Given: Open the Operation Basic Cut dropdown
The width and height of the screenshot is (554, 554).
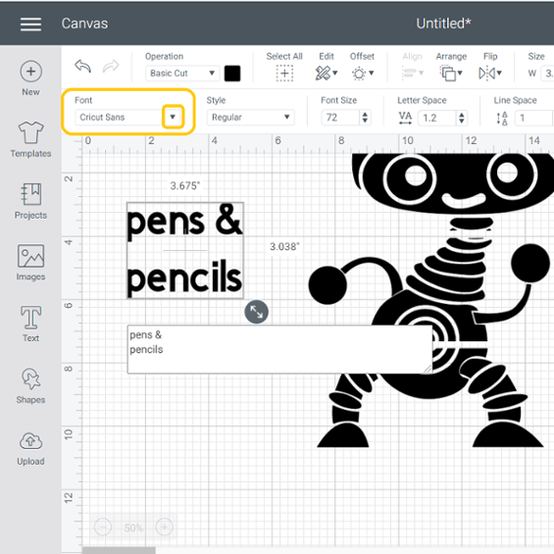Looking at the screenshot, I should pyautogui.click(x=182, y=73).
